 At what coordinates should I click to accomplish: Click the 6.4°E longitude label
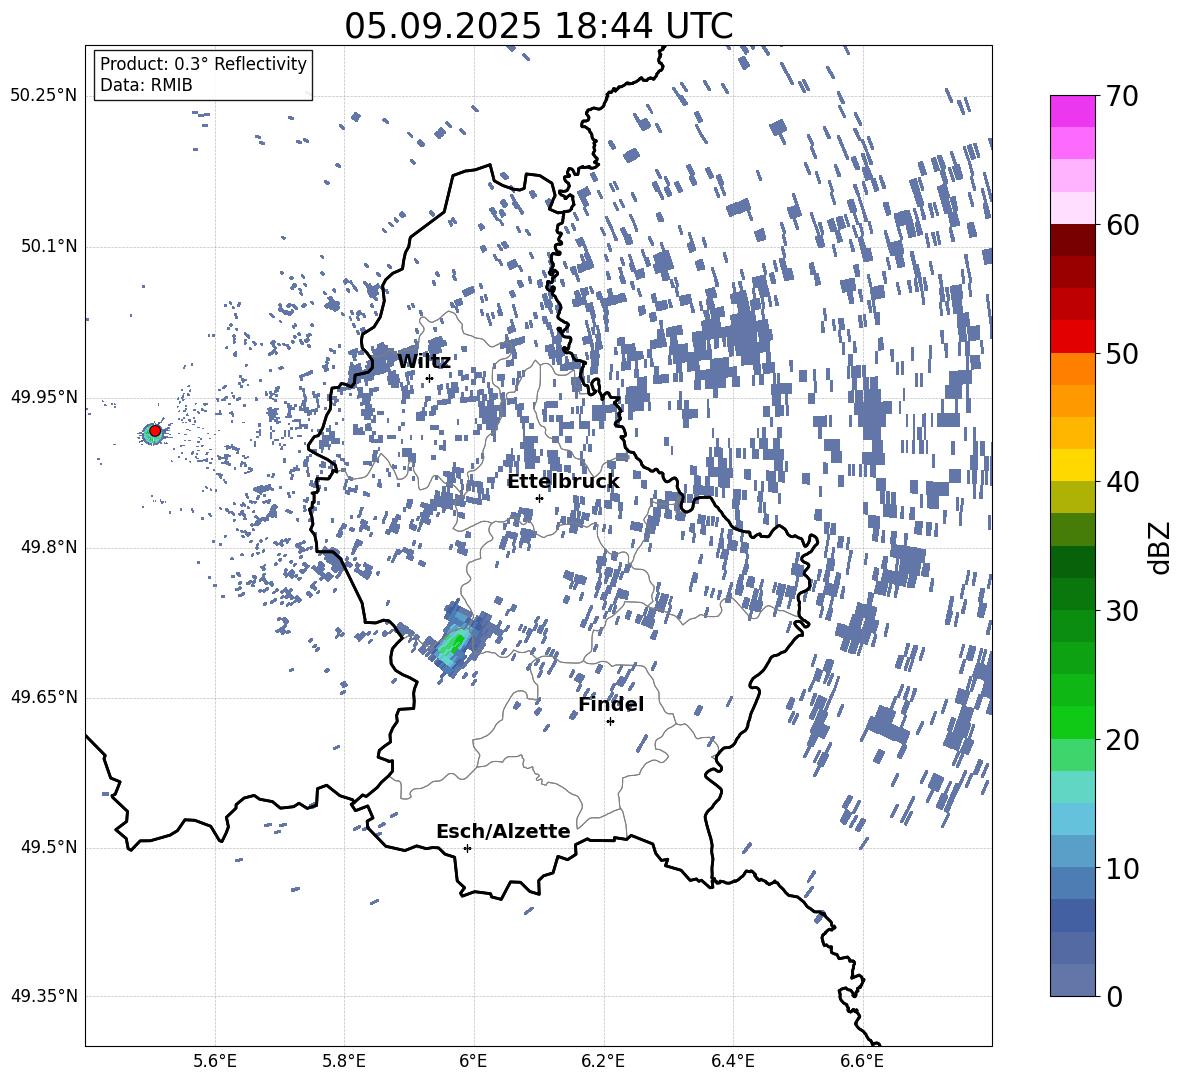point(732,1062)
